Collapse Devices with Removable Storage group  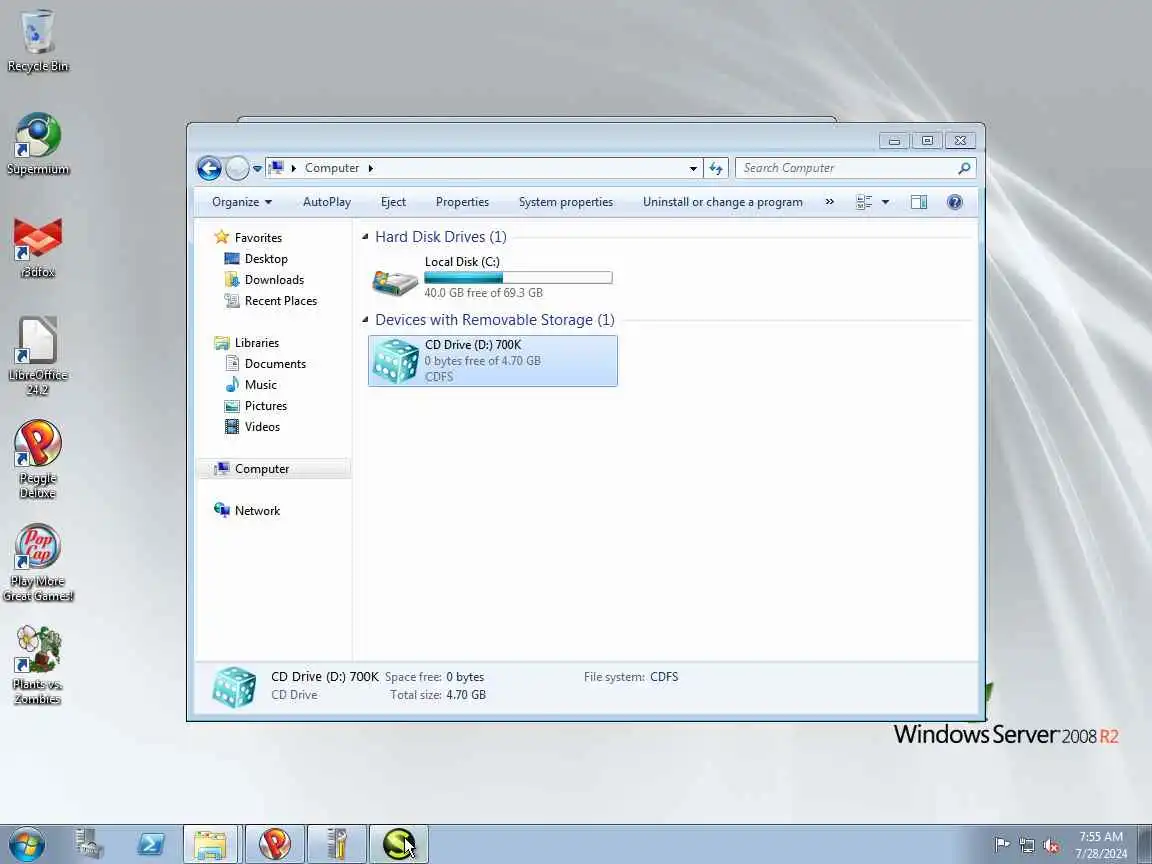click(365, 320)
